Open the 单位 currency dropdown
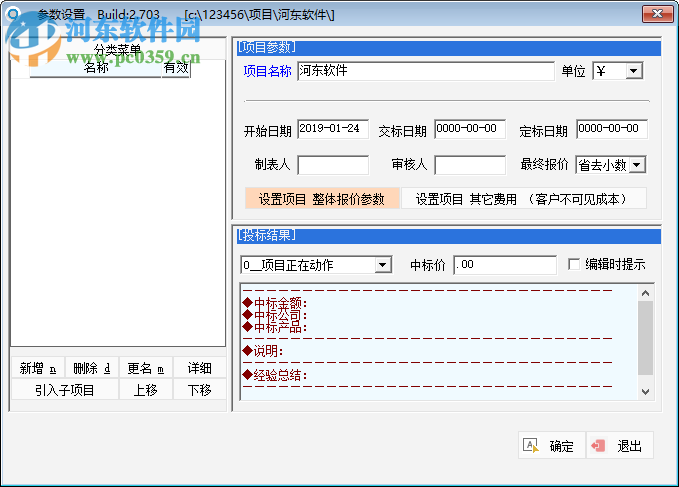 [x=634, y=71]
